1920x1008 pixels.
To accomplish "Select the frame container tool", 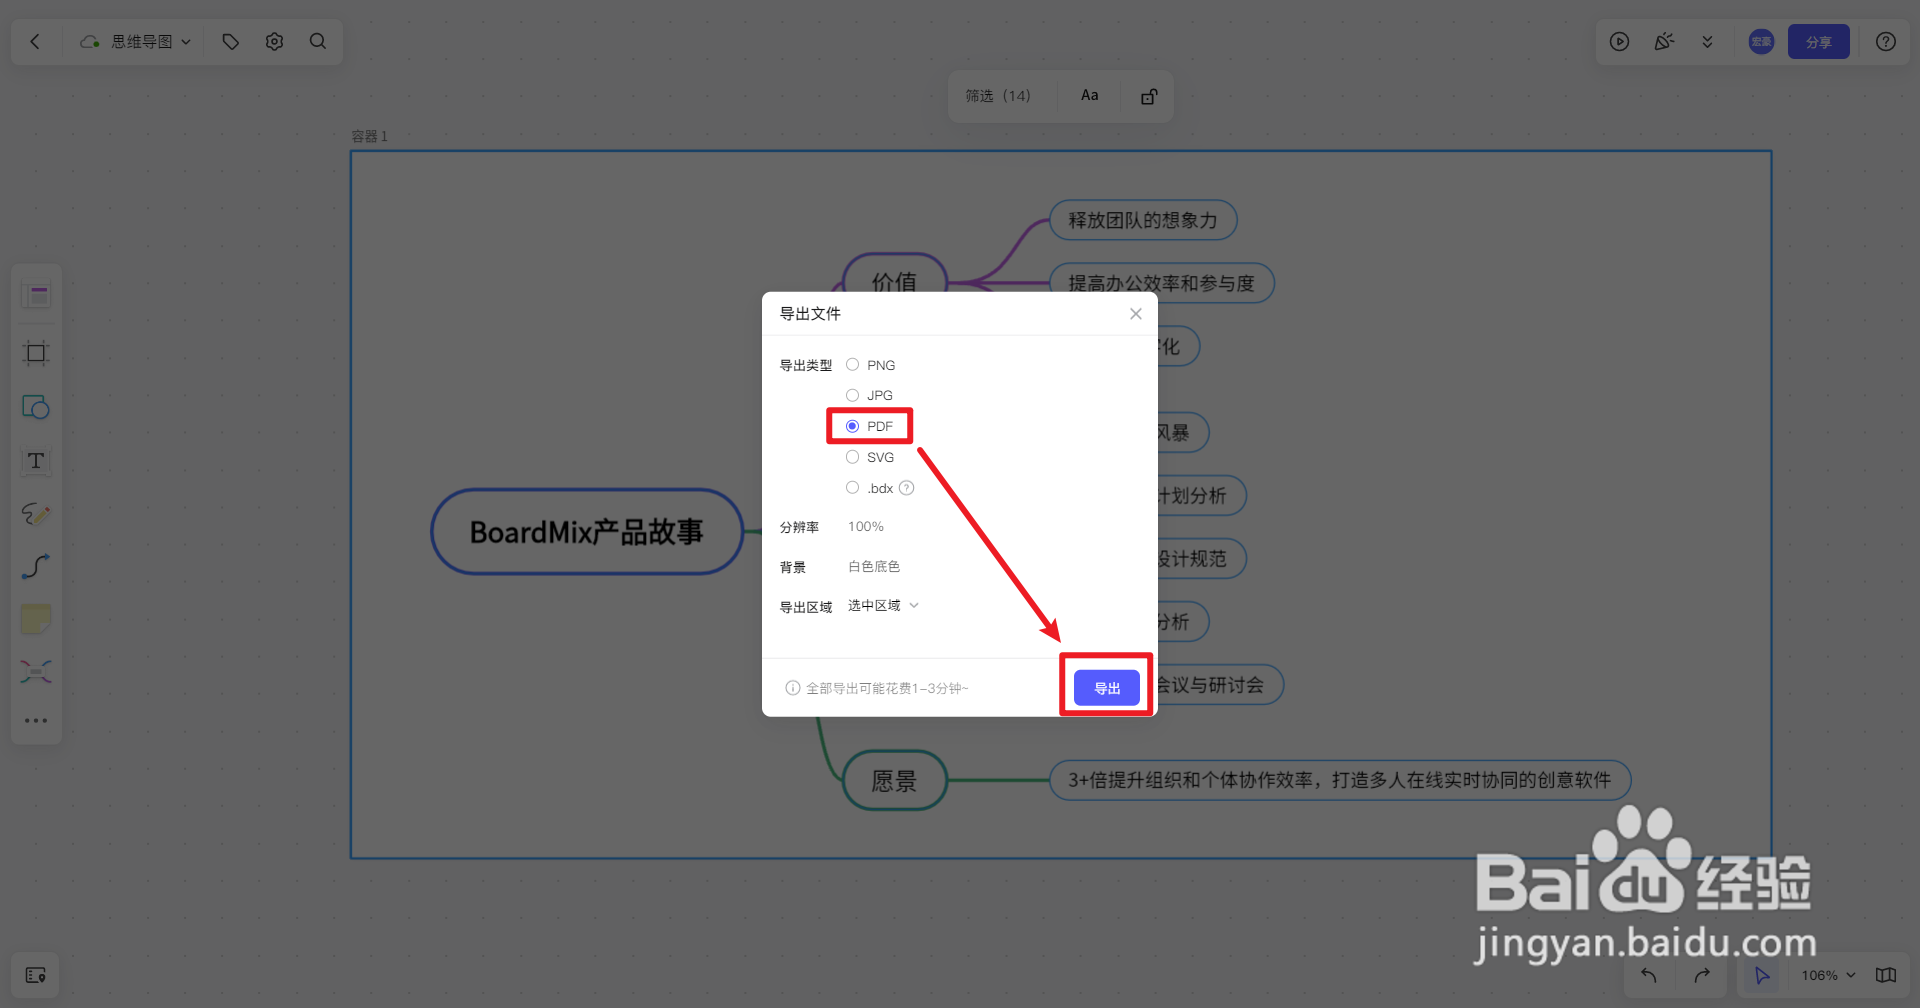I will (x=36, y=352).
